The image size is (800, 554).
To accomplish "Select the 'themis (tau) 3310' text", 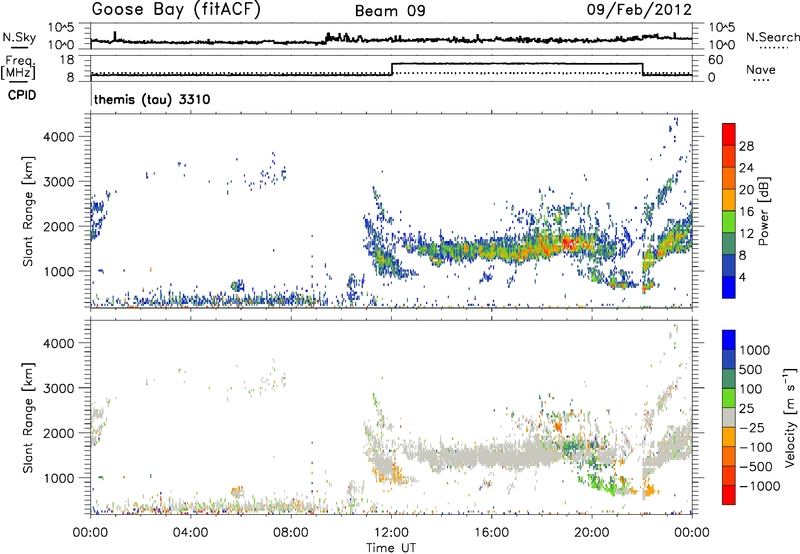I will 152,99.
